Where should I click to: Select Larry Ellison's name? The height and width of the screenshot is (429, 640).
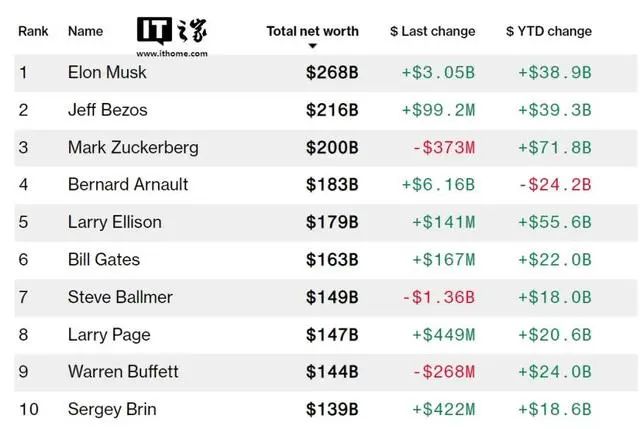click(x=115, y=222)
